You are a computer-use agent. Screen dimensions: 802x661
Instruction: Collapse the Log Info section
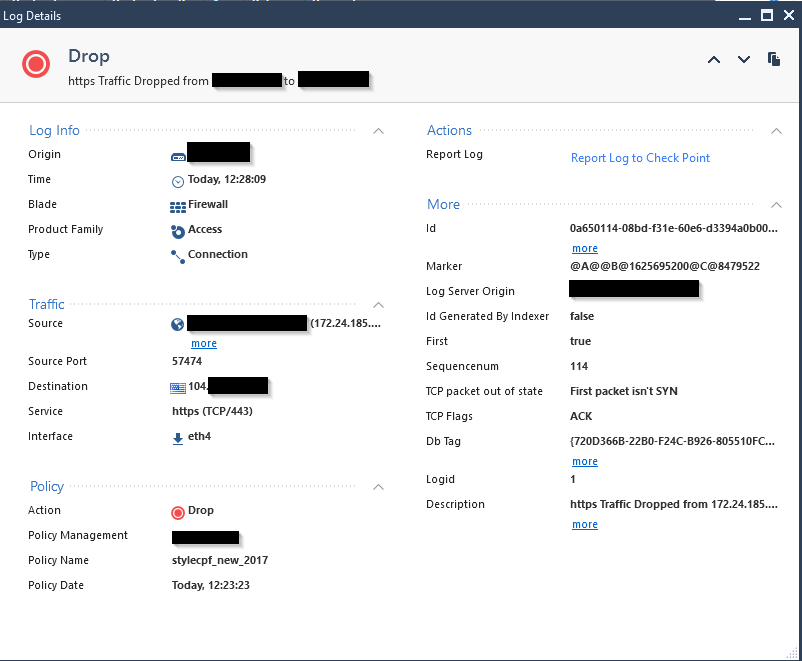[378, 131]
